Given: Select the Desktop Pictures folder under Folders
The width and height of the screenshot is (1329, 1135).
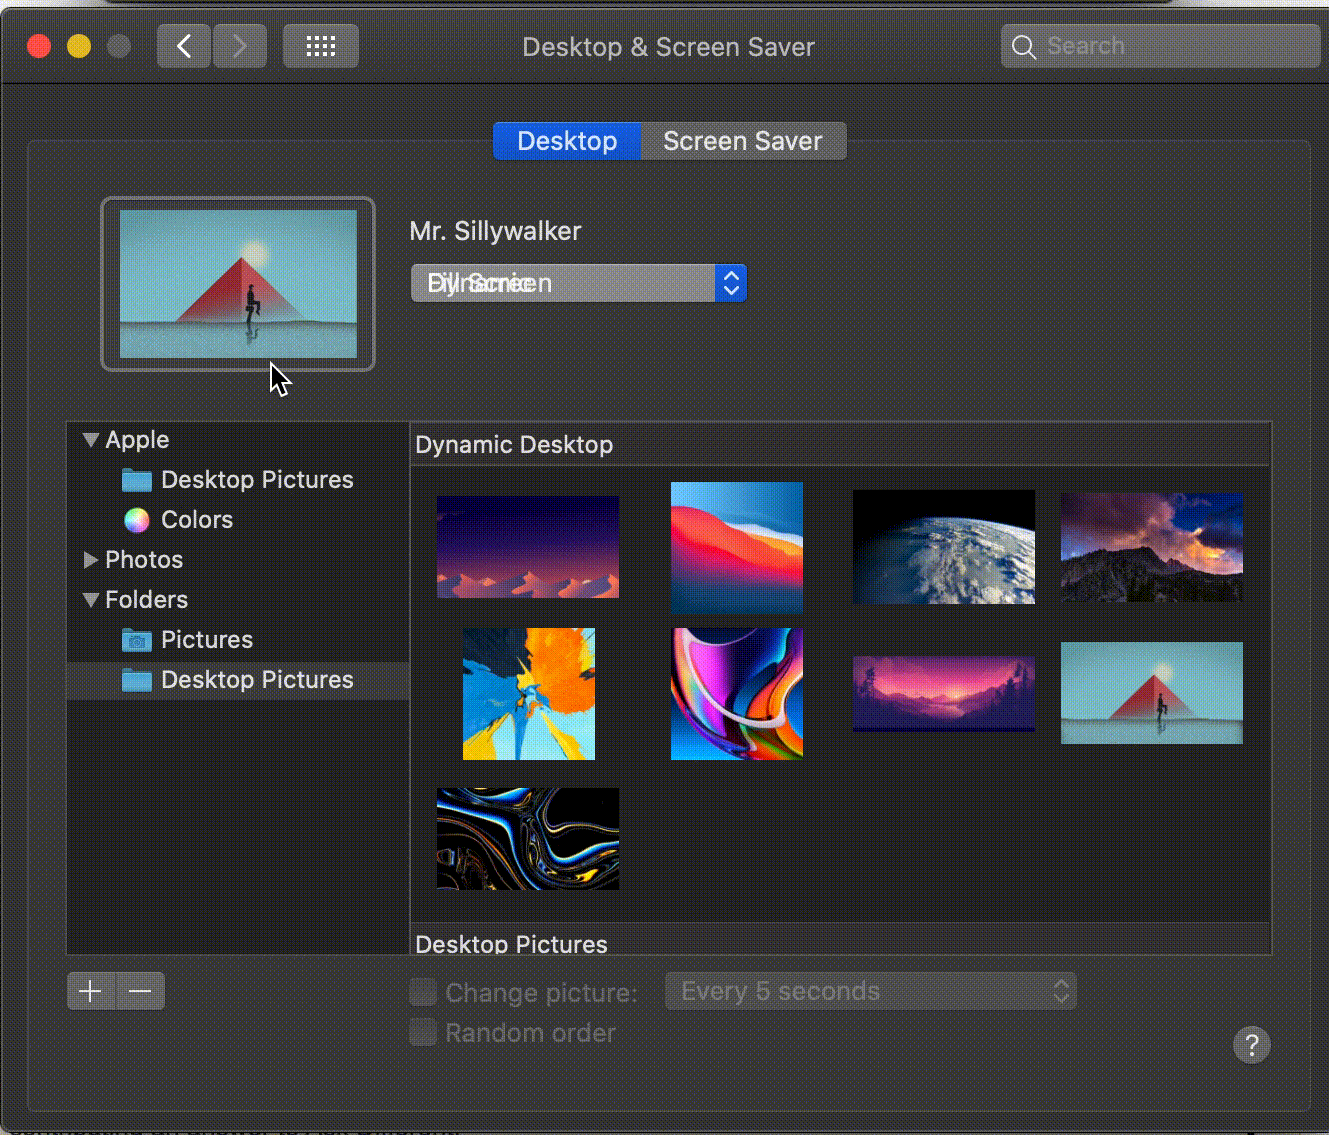Looking at the screenshot, I should point(257,680).
